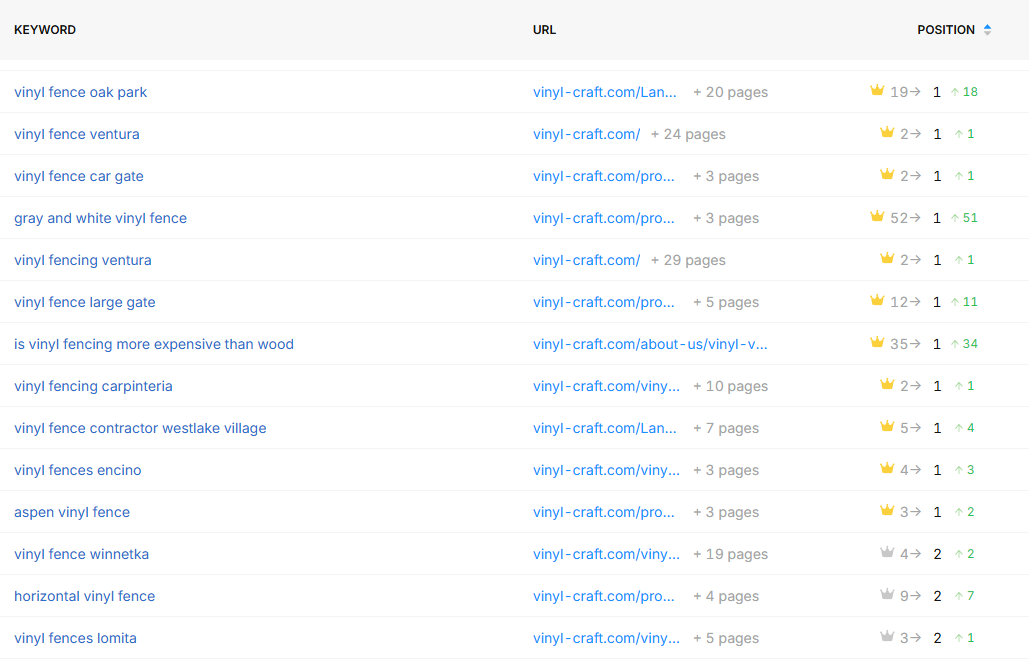The height and width of the screenshot is (659, 1029).
Task: Click the green position change value 18
Action: [970, 92]
